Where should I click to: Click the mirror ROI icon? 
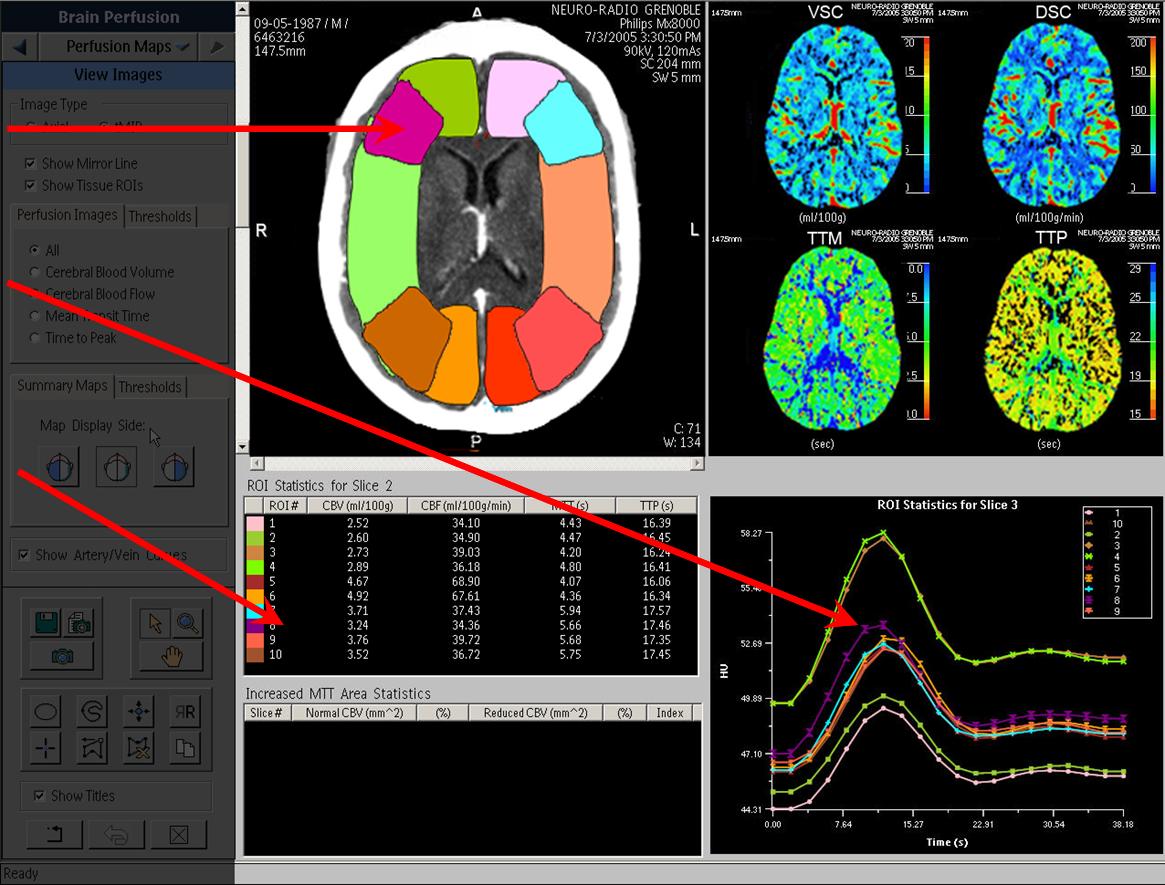point(185,712)
